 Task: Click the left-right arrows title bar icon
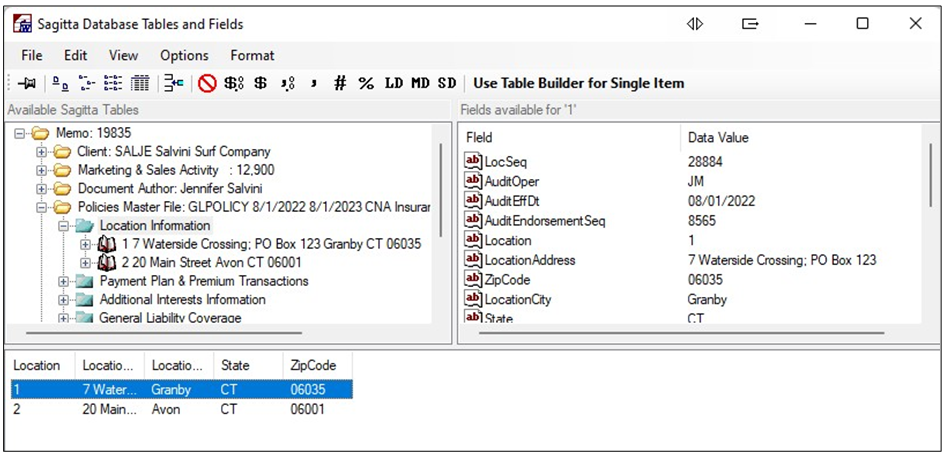(x=695, y=24)
